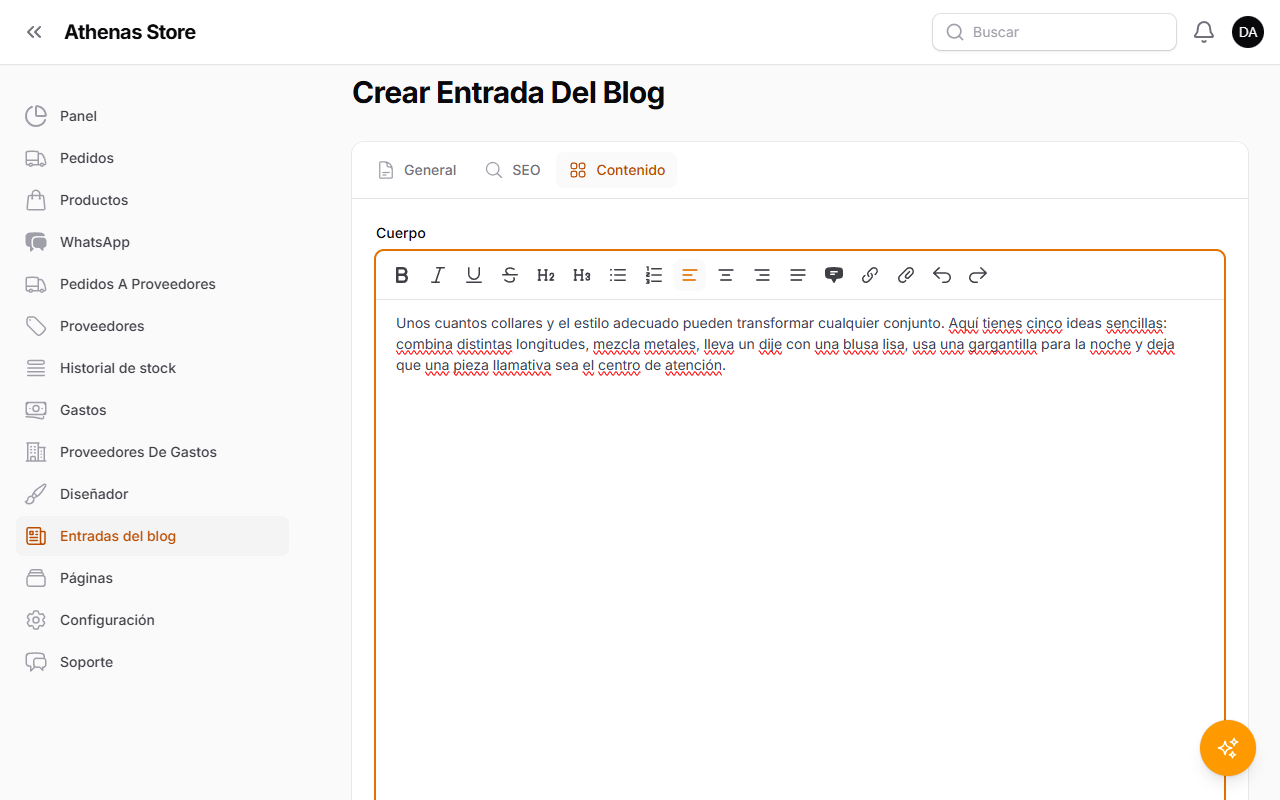Apply strikethrough formatting in the editor

pos(510,275)
